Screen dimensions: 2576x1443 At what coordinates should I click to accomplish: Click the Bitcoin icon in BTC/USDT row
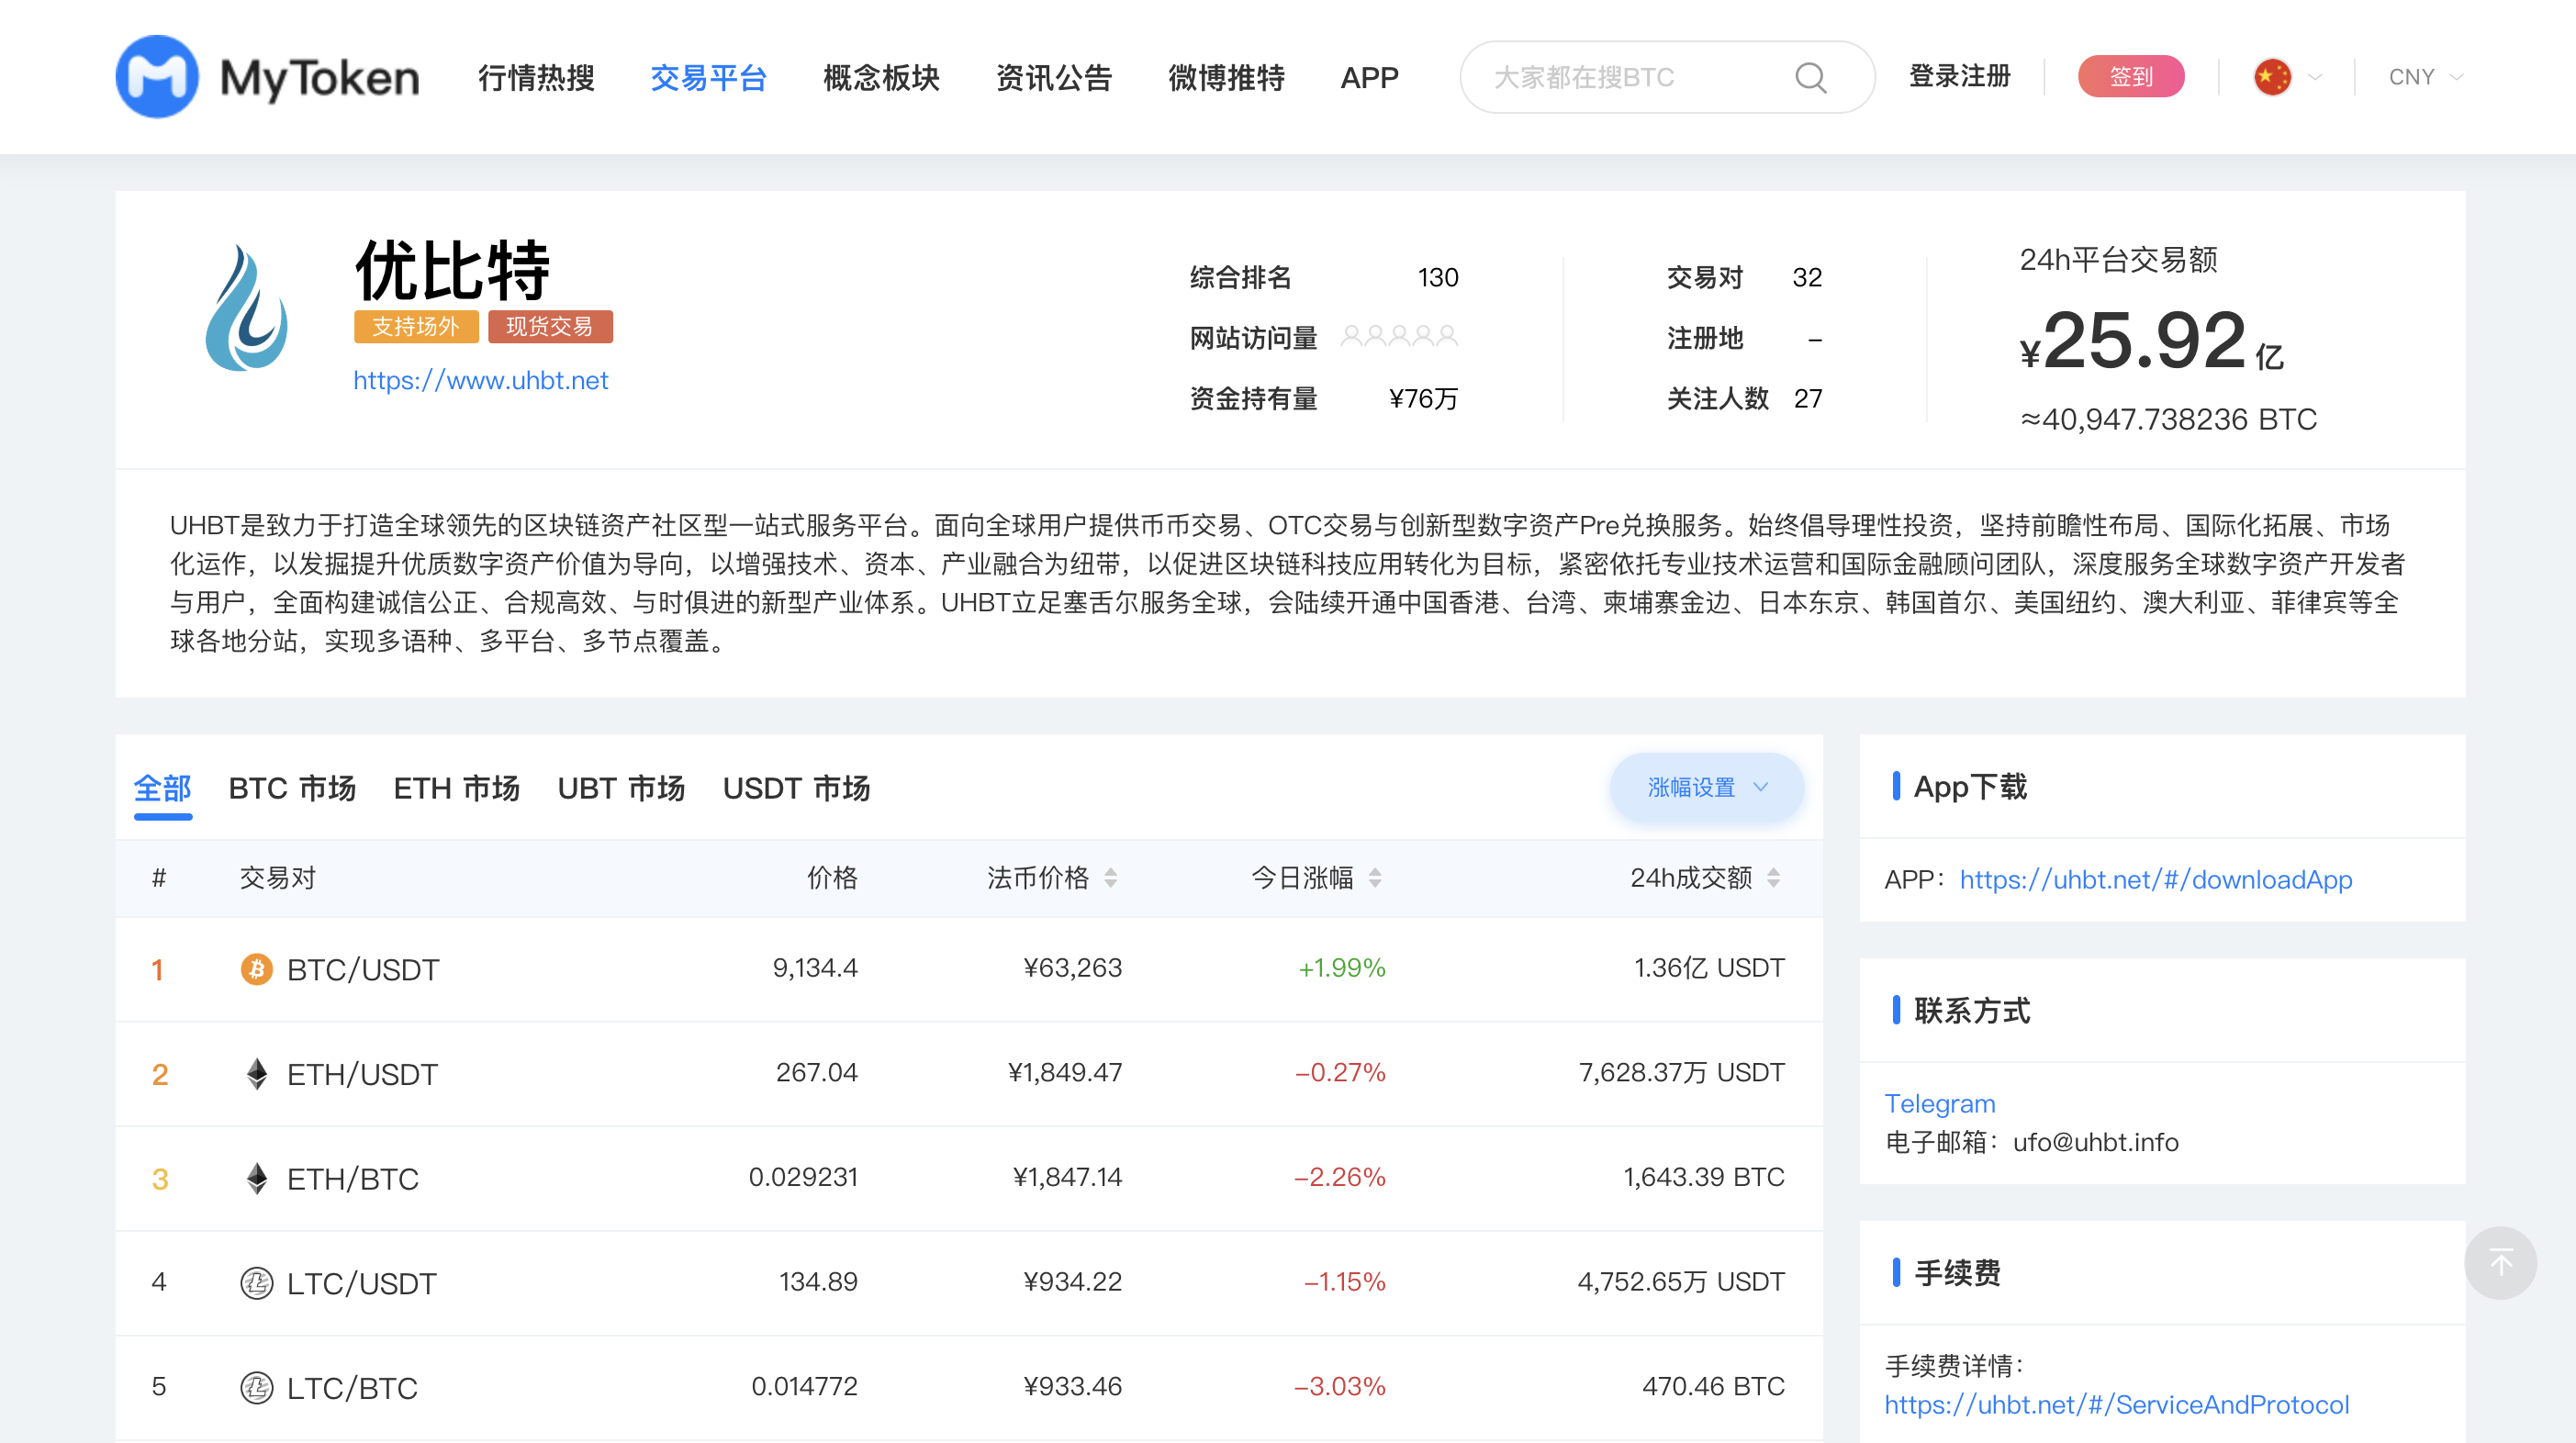pyautogui.click(x=257, y=969)
